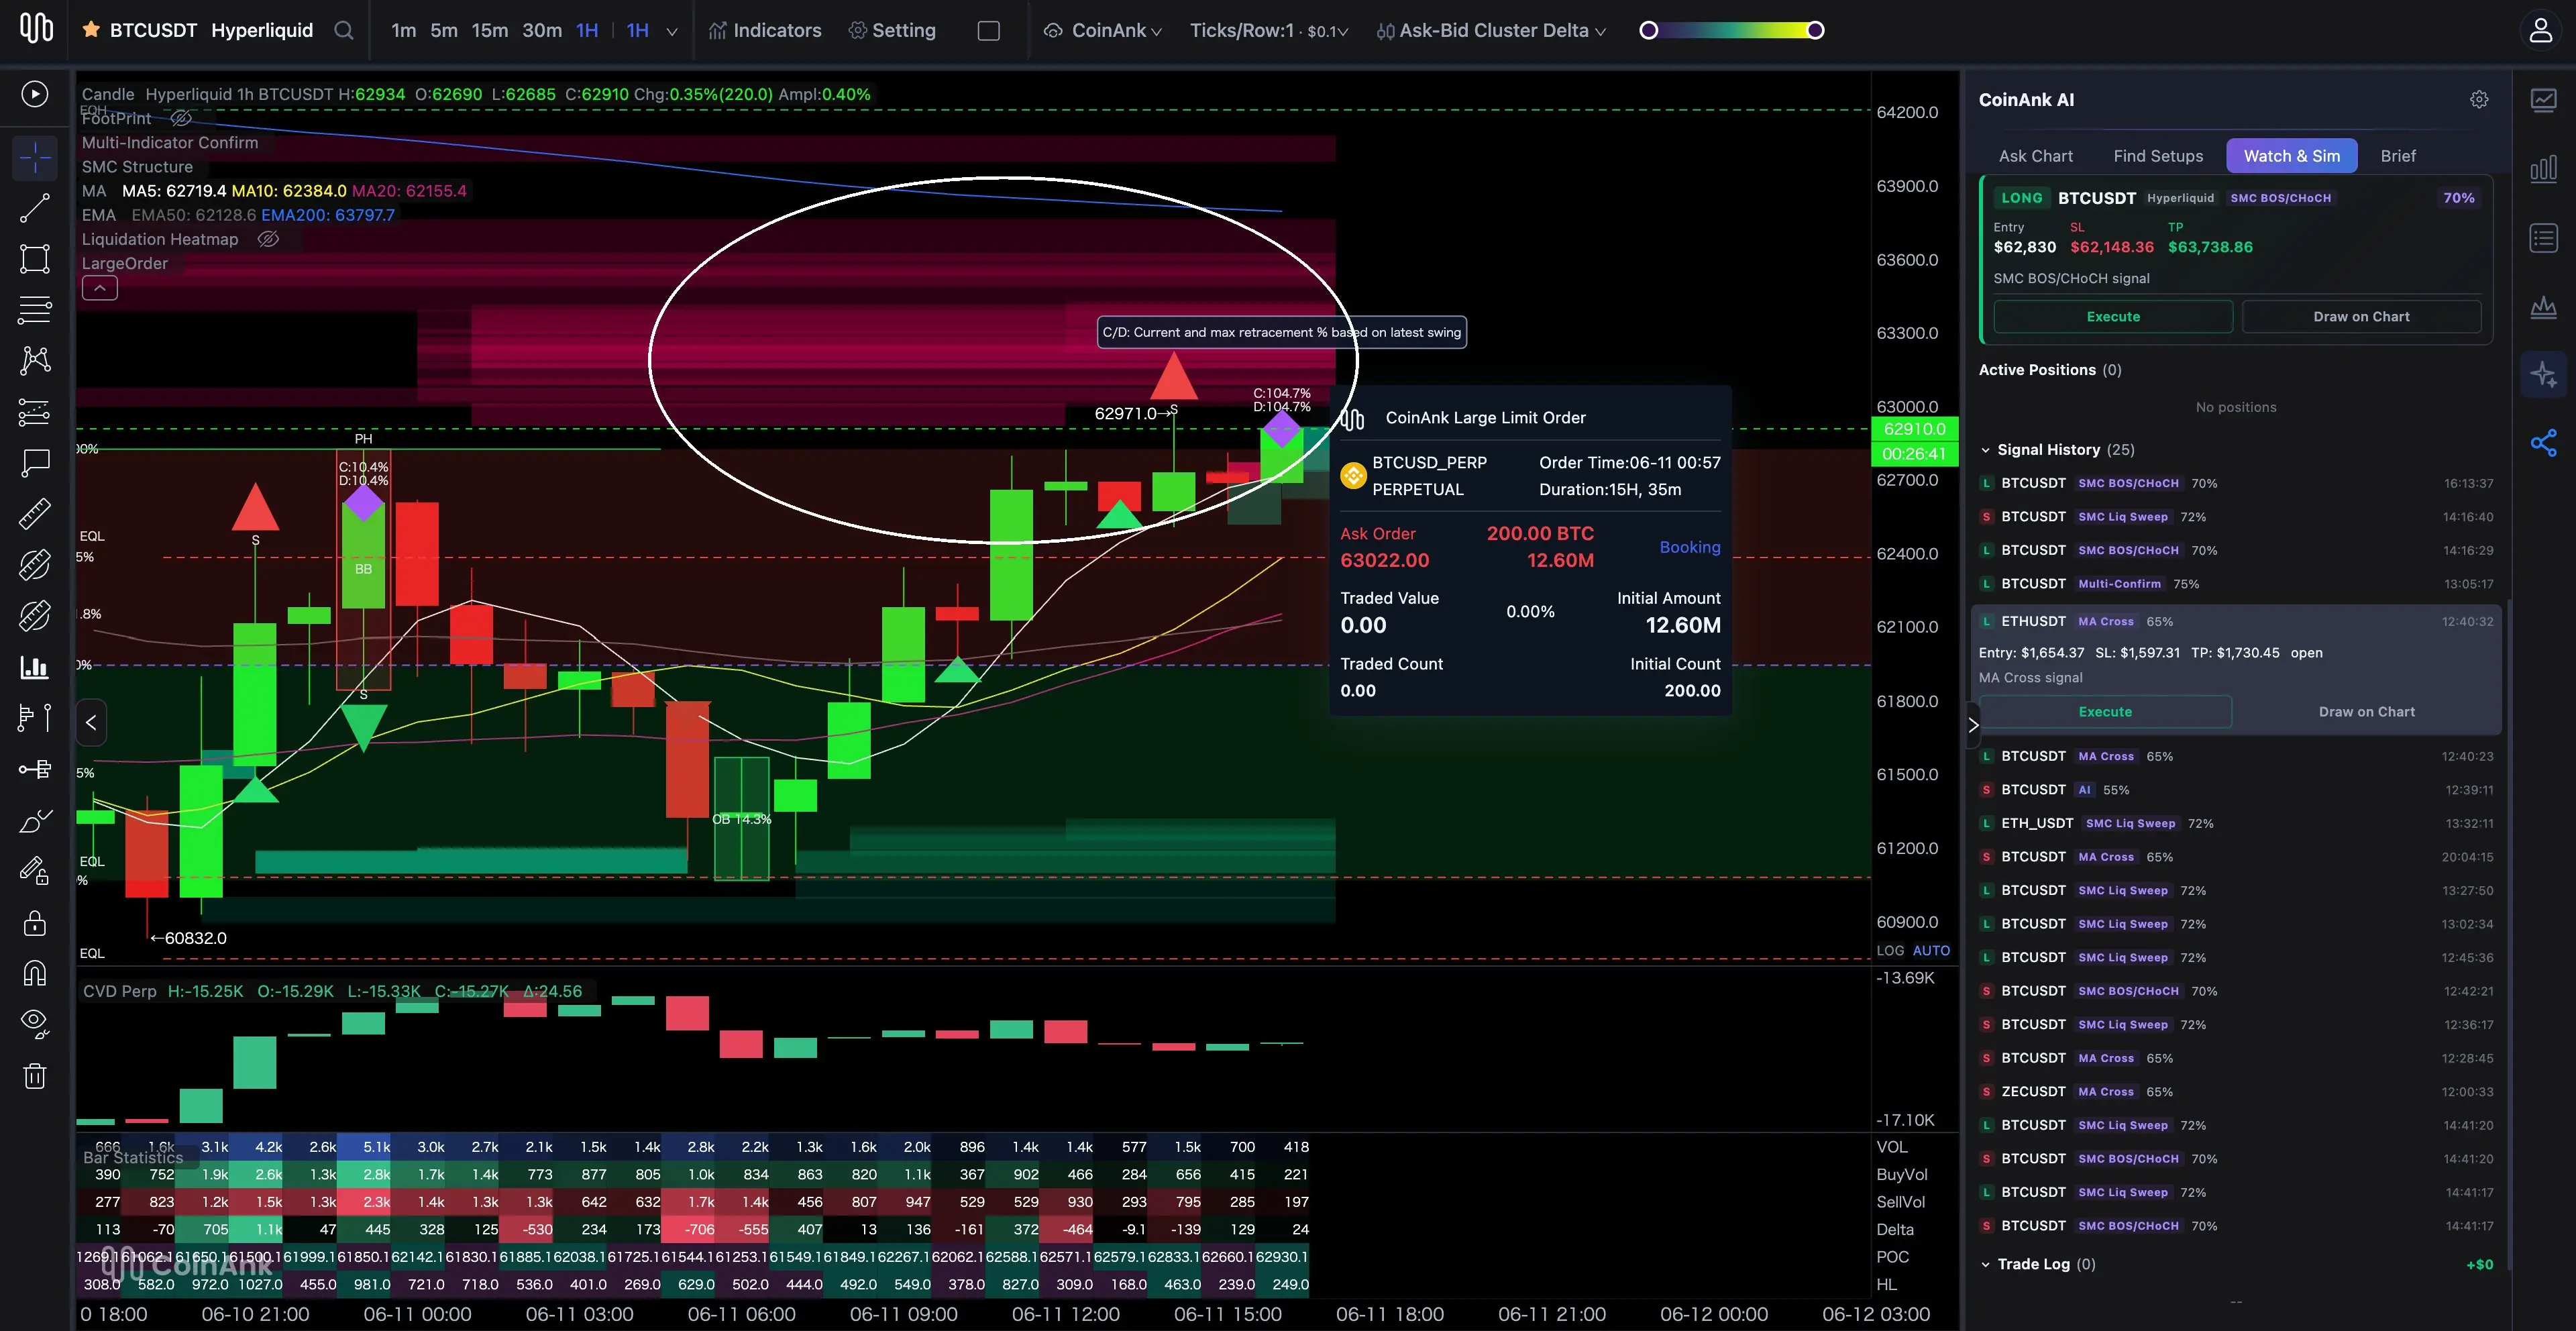Select the crosshair cursor tool
This screenshot has height=1331, width=2576.
point(35,157)
